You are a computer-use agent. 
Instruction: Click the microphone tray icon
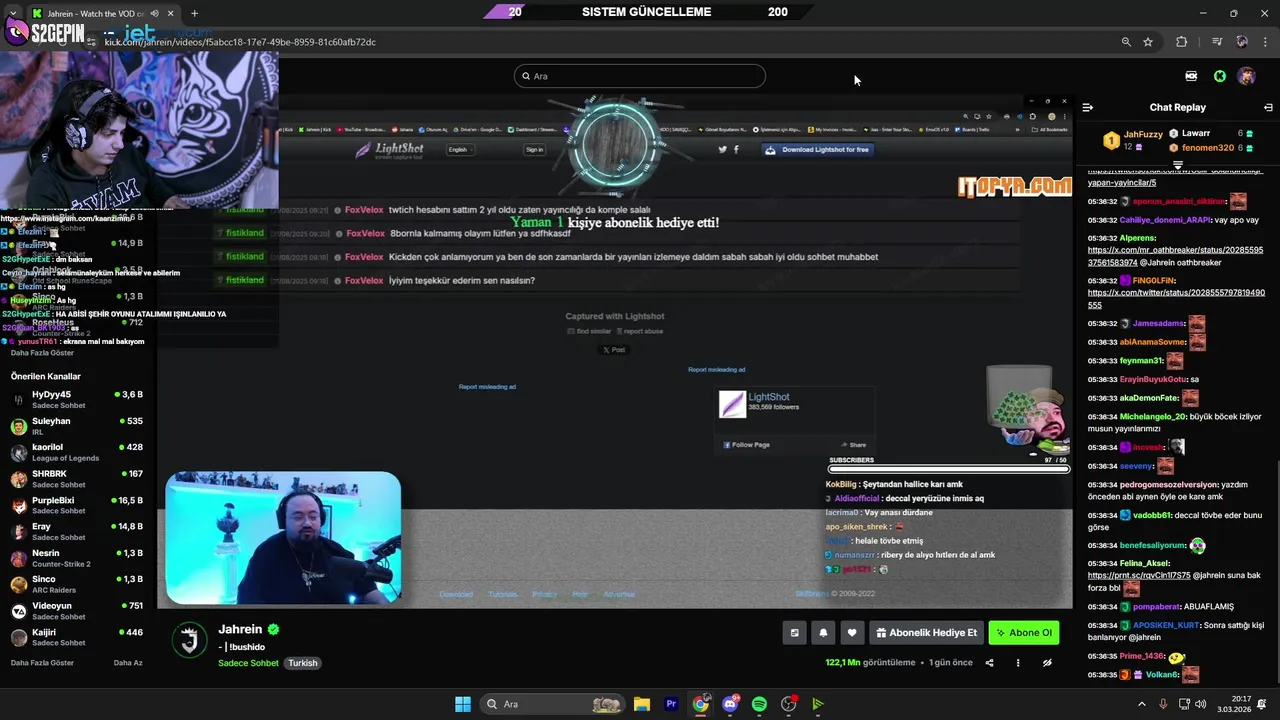click(x=1163, y=704)
